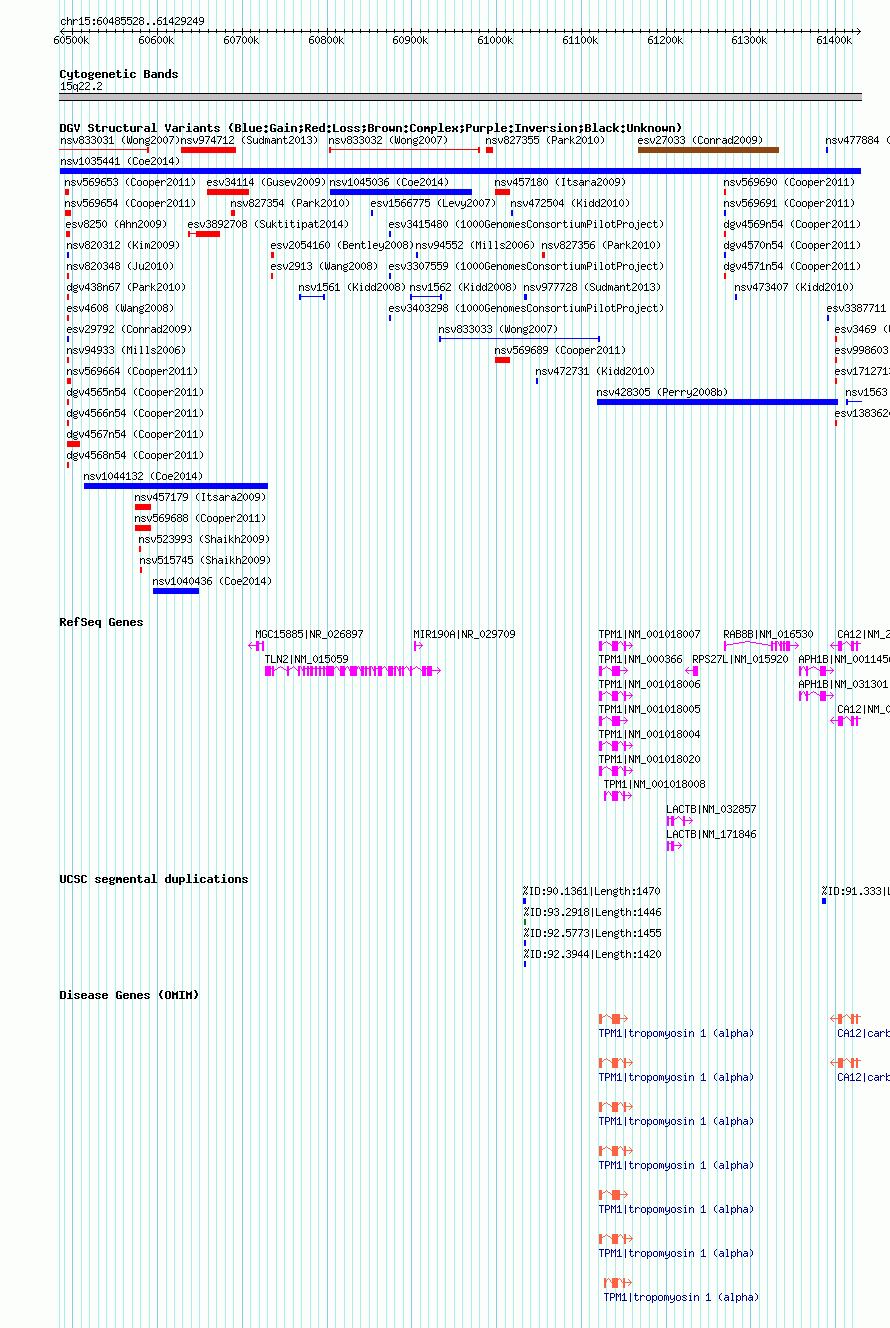The width and height of the screenshot is (890, 1328).
Task: Open gene MIR190A|NR_029709 label
Action: (x=465, y=635)
